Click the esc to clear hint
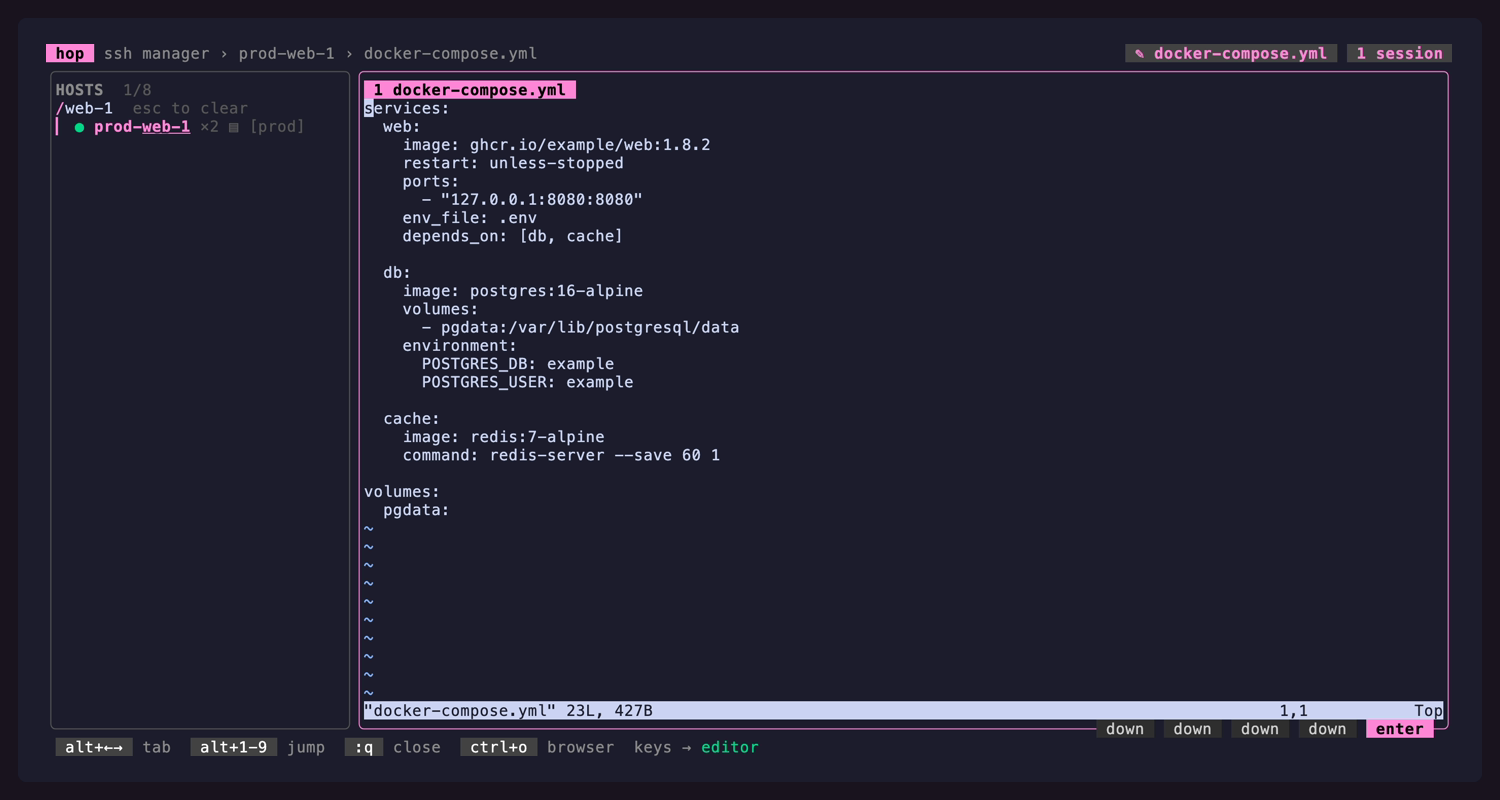The image size is (1500, 800). pyautogui.click(x=190, y=108)
